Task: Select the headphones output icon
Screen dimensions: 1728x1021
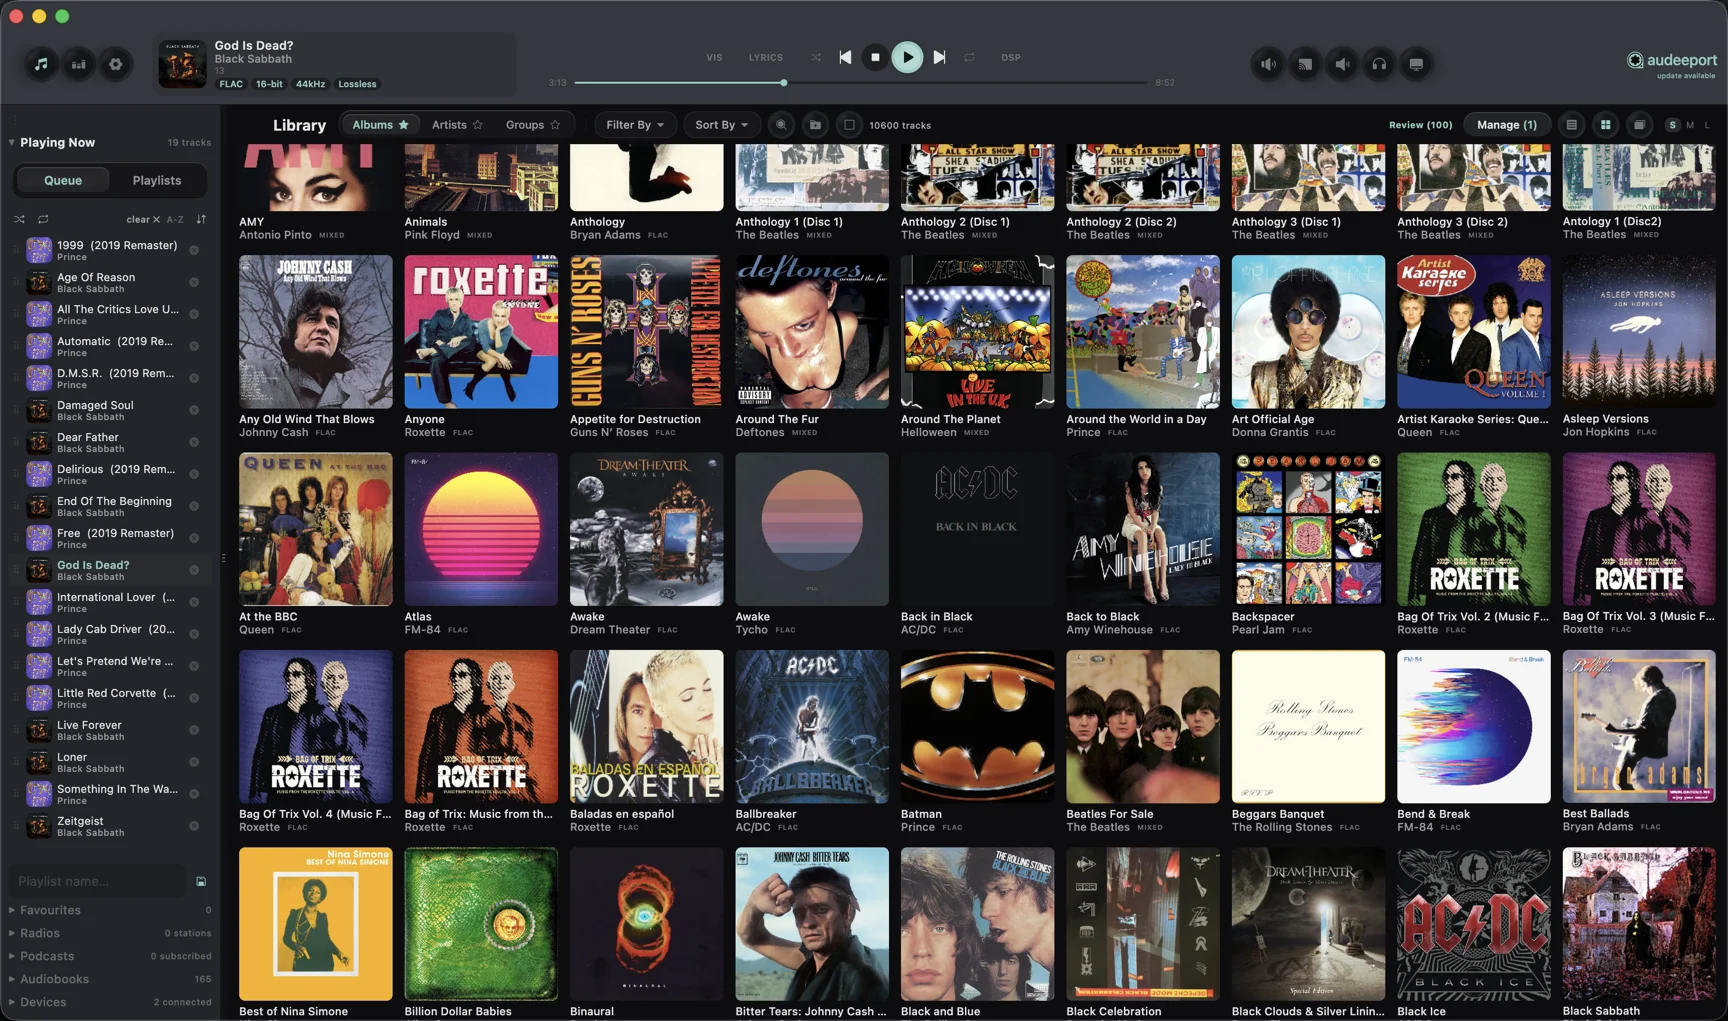Action: (1379, 64)
